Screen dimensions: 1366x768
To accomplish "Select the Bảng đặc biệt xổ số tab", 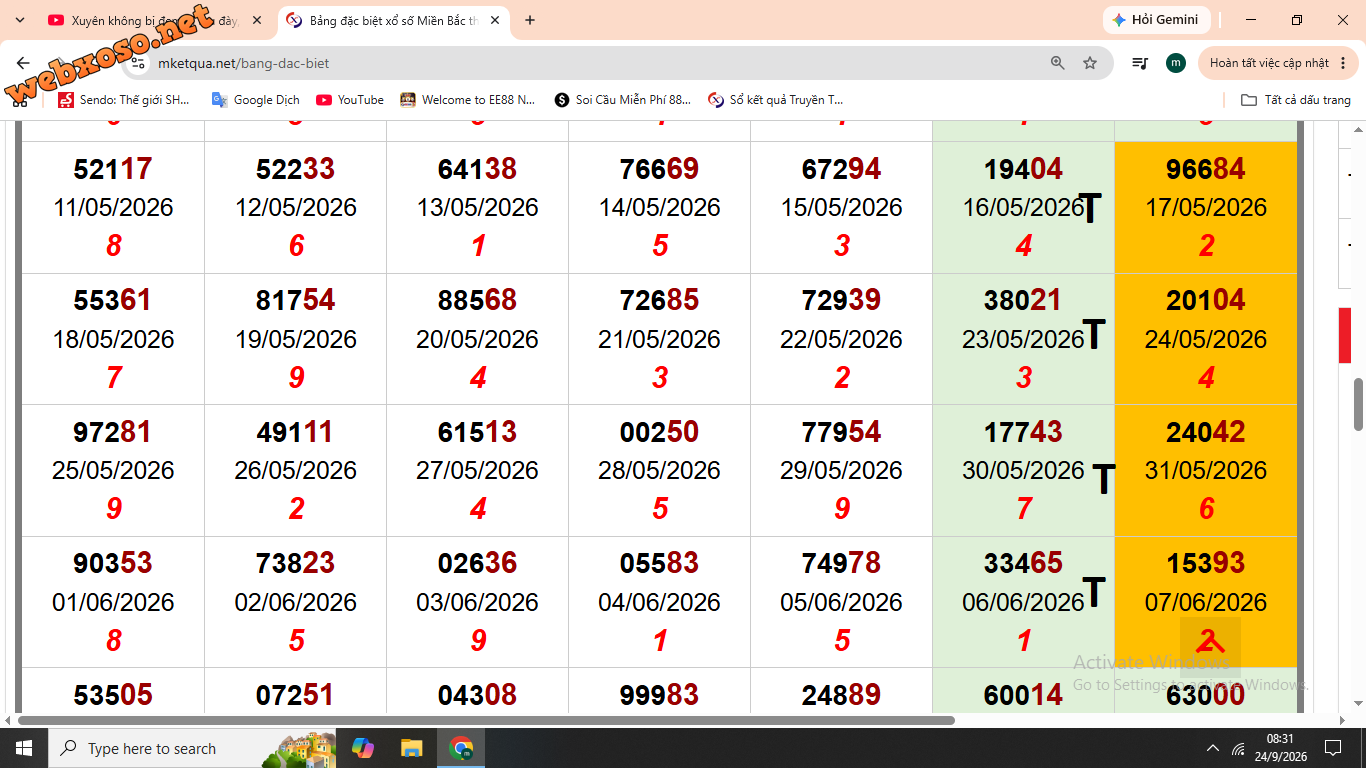I will pyautogui.click(x=395, y=20).
